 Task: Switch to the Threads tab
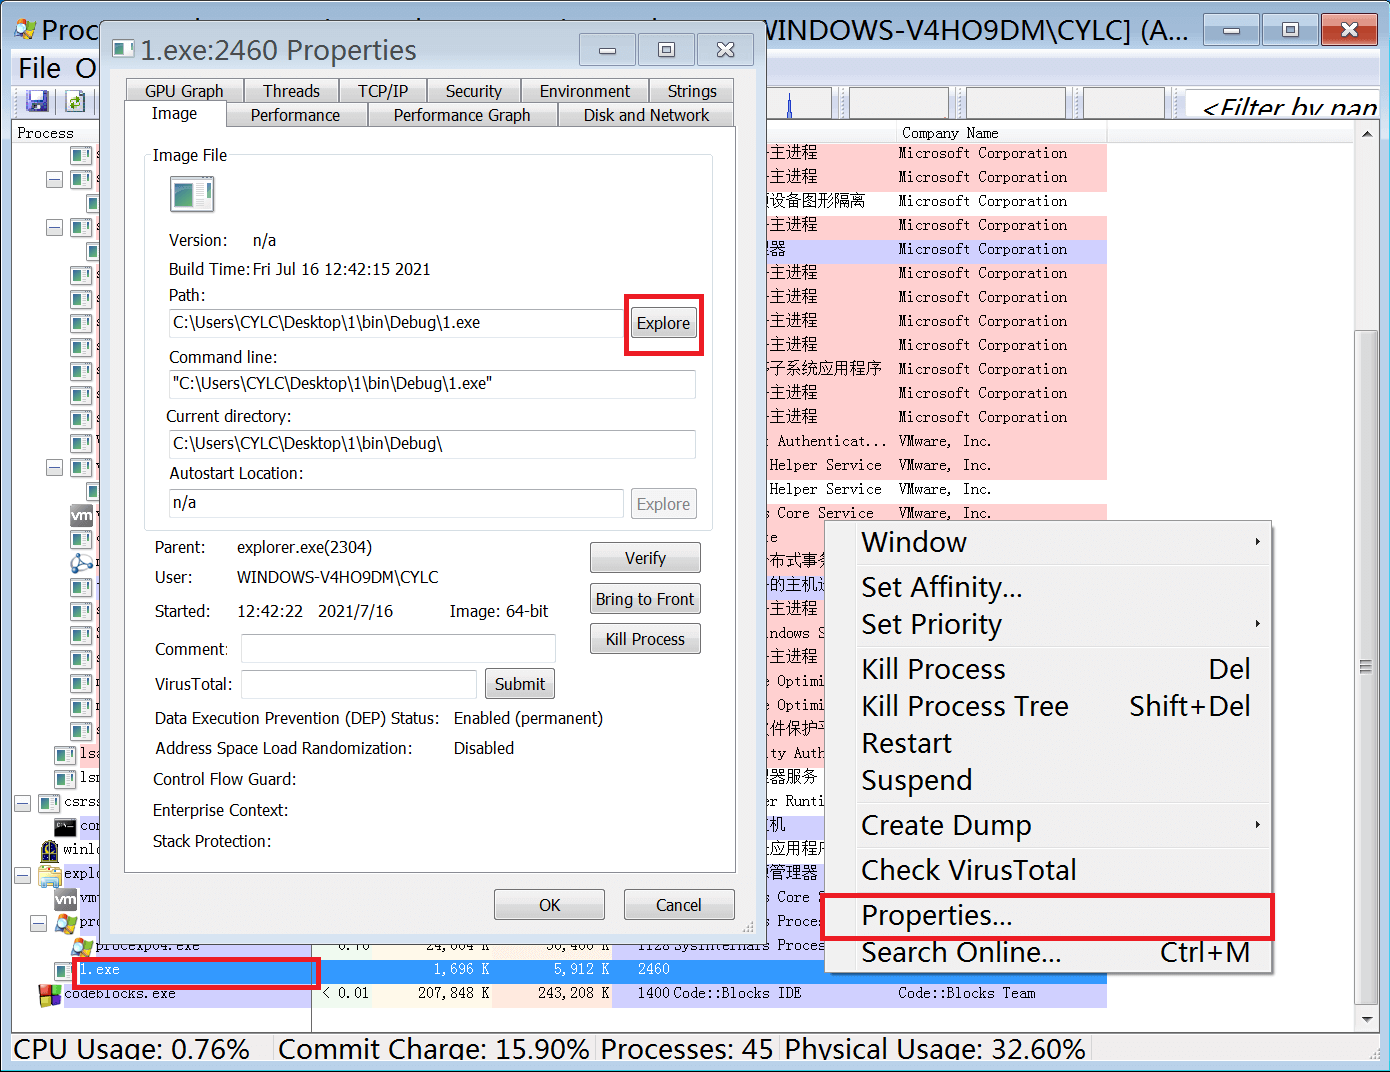click(291, 91)
